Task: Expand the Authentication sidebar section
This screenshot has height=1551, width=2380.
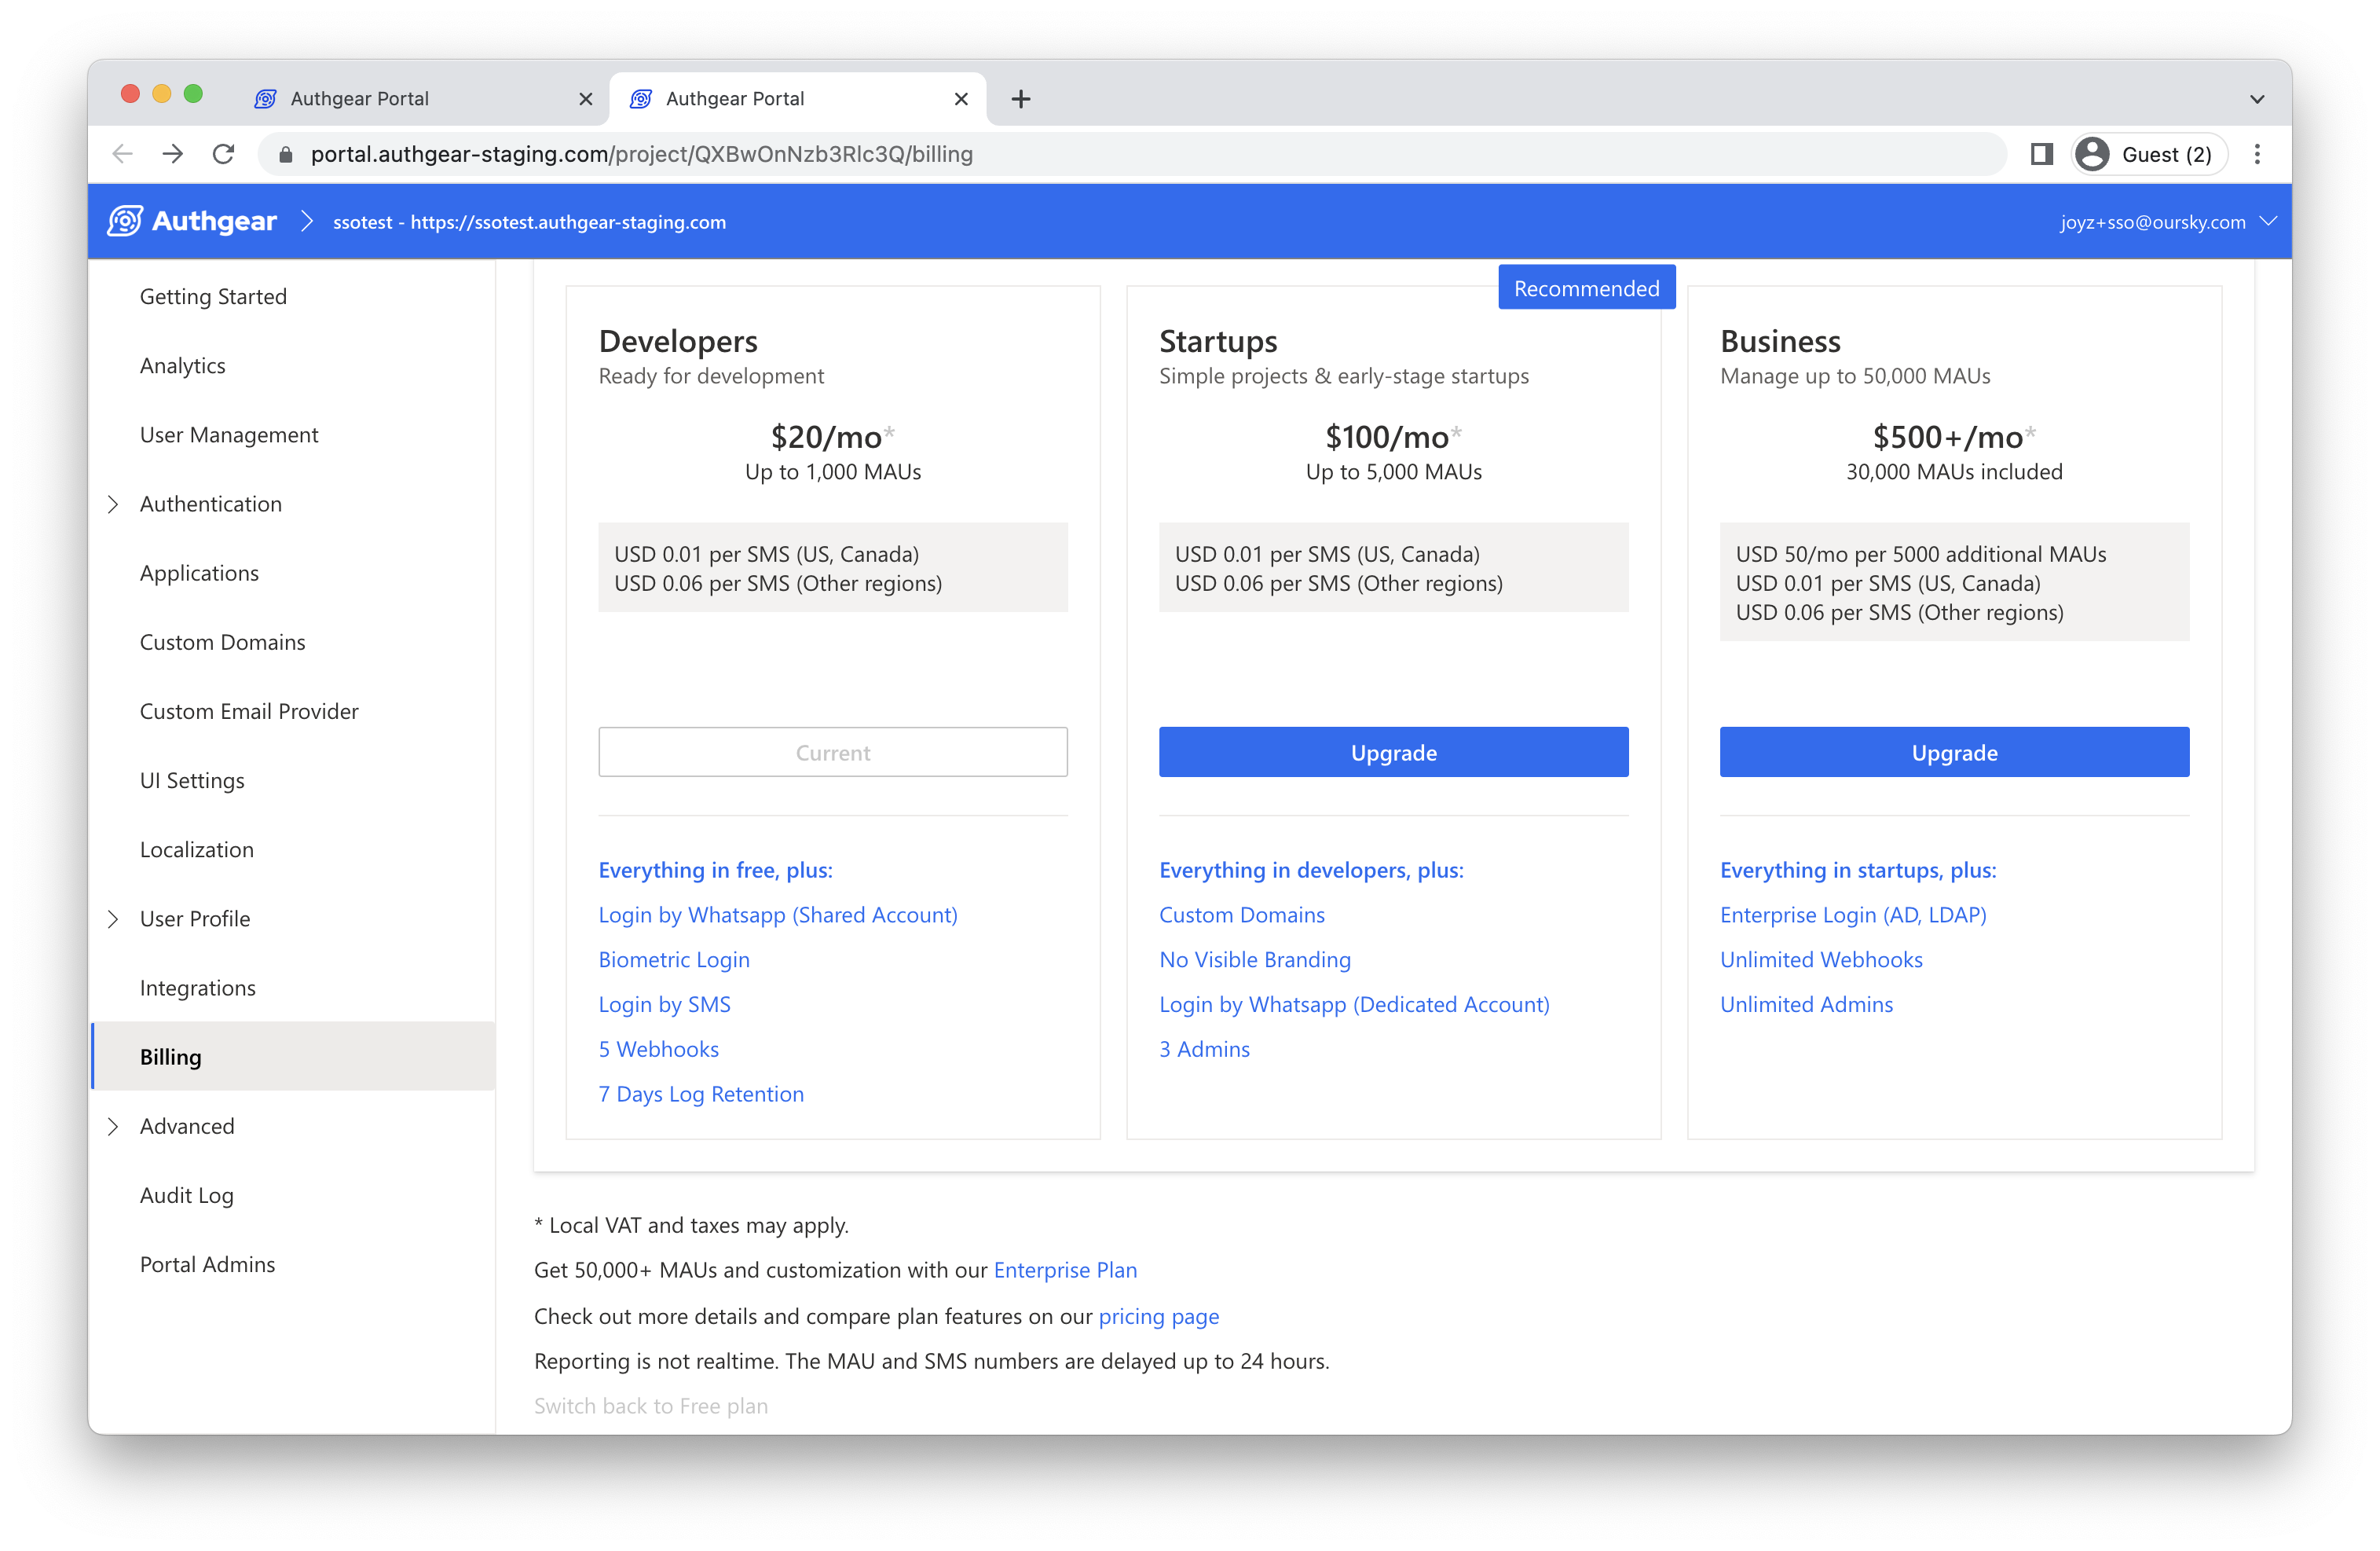Action: [113, 504]
